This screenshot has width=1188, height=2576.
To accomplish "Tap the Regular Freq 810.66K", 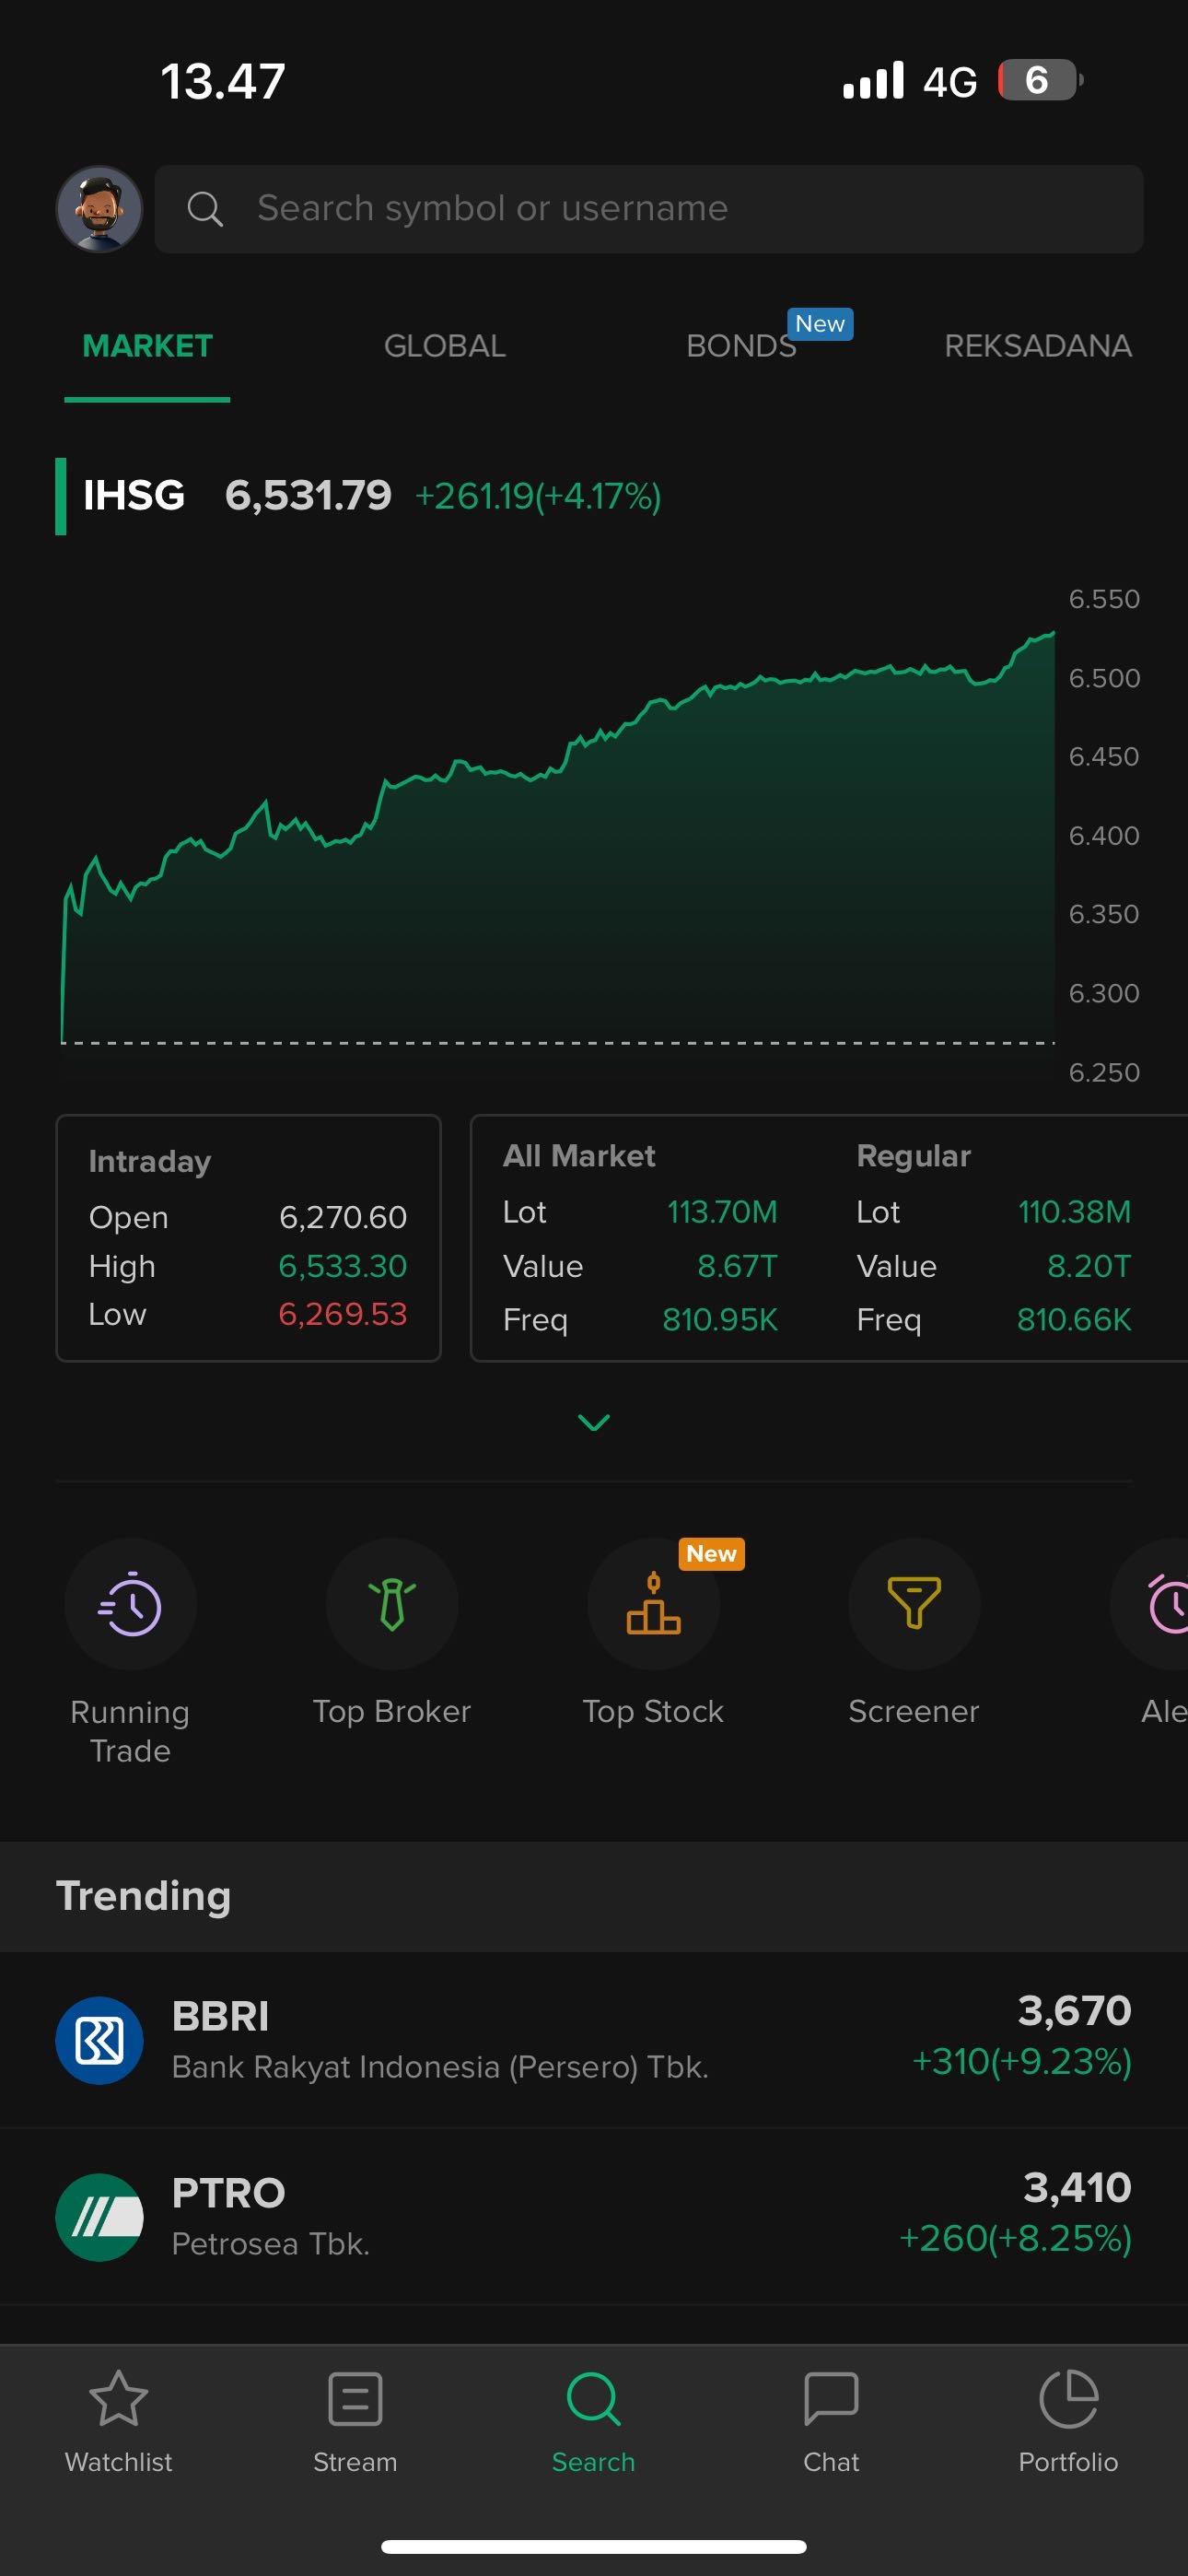I will pos(1074,1320).
